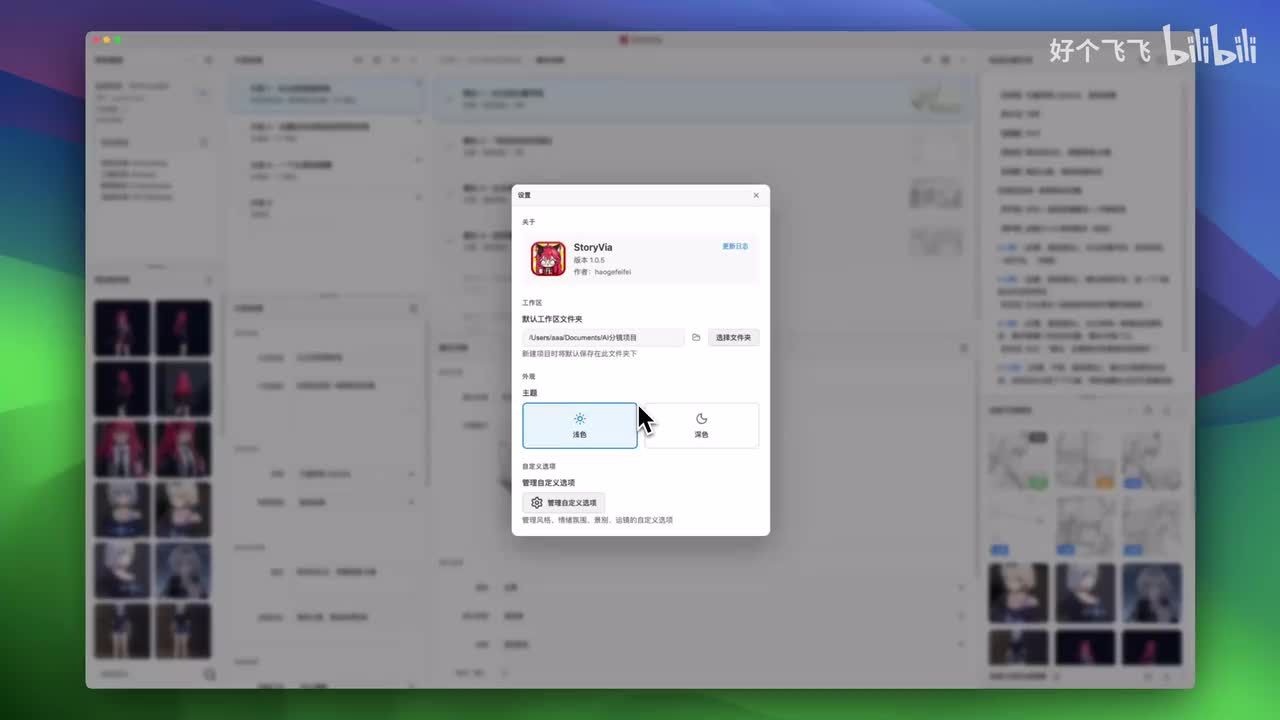
Task: Click the StoryVia app logo
Action: pos(548,259)
